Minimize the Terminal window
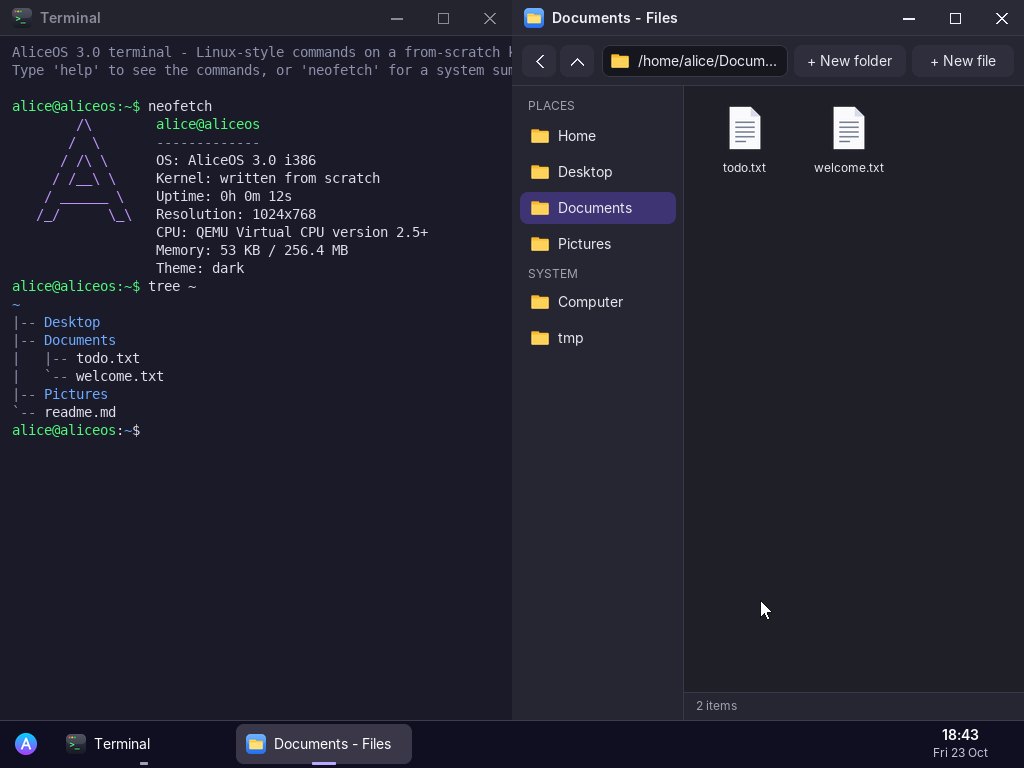 pos(396,18)
